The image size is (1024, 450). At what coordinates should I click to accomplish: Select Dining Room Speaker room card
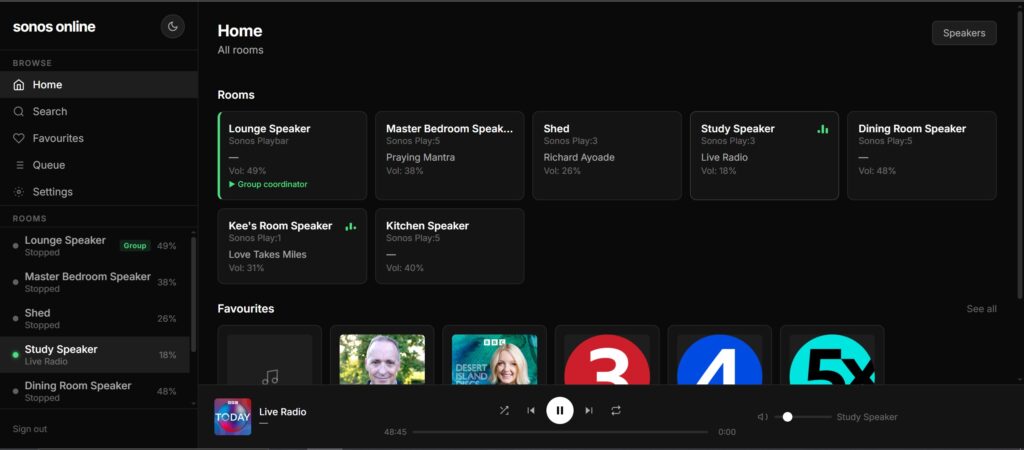point(922,155)
